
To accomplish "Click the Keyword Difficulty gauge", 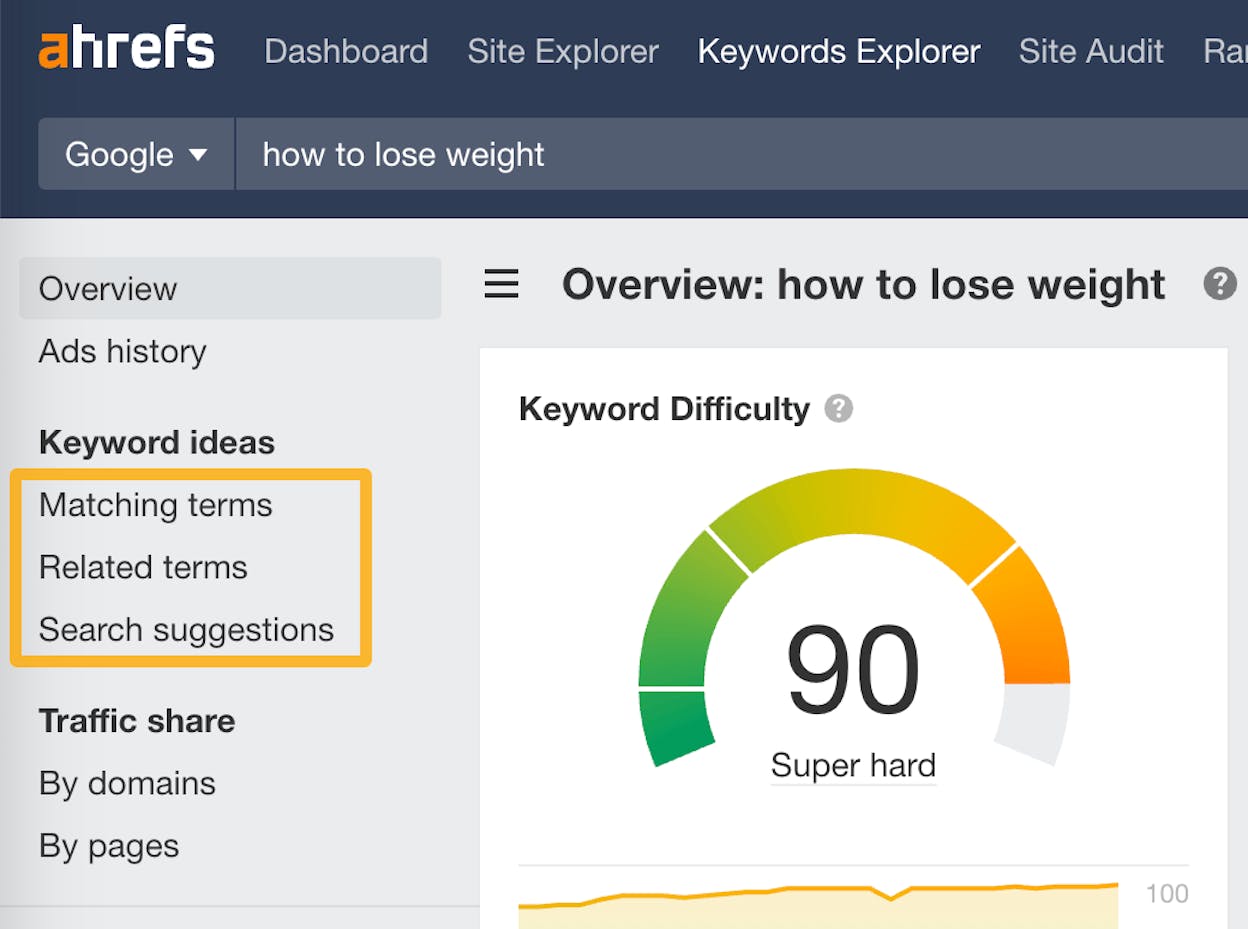I will coord(854,617).
